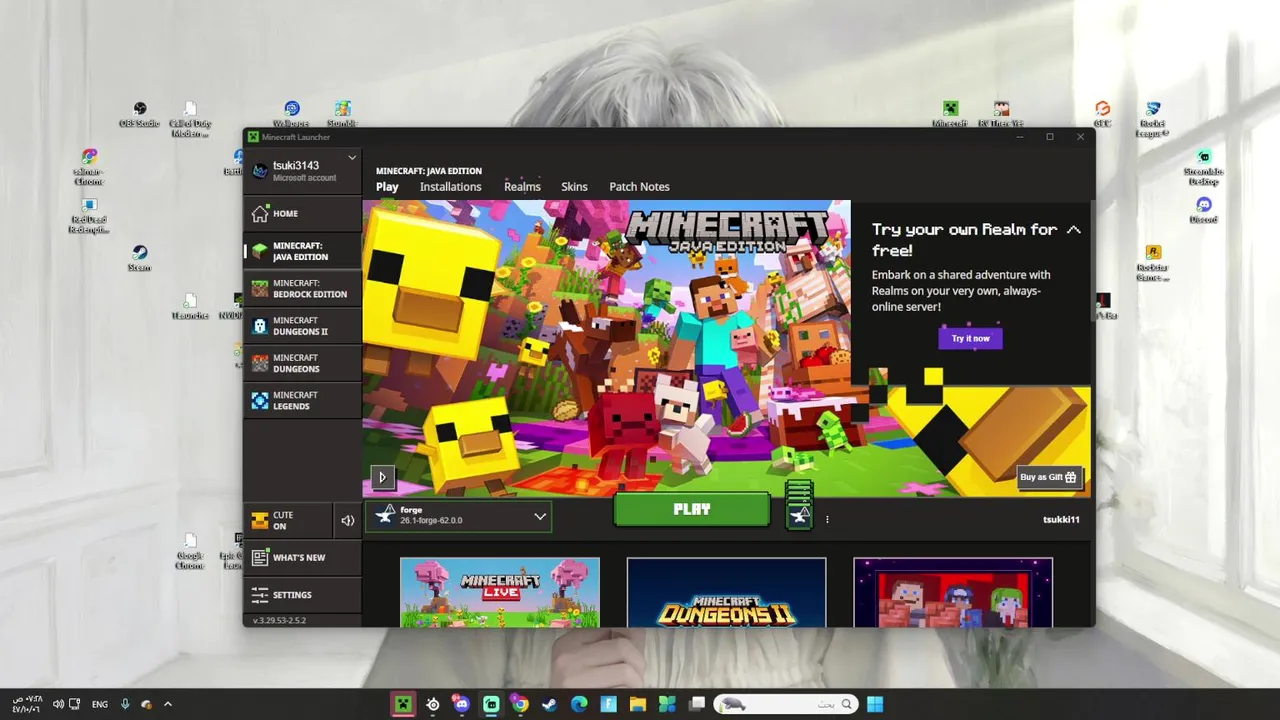
Task: Select Minecraft: Java Edition in sidebar
Action: (302, 251)
